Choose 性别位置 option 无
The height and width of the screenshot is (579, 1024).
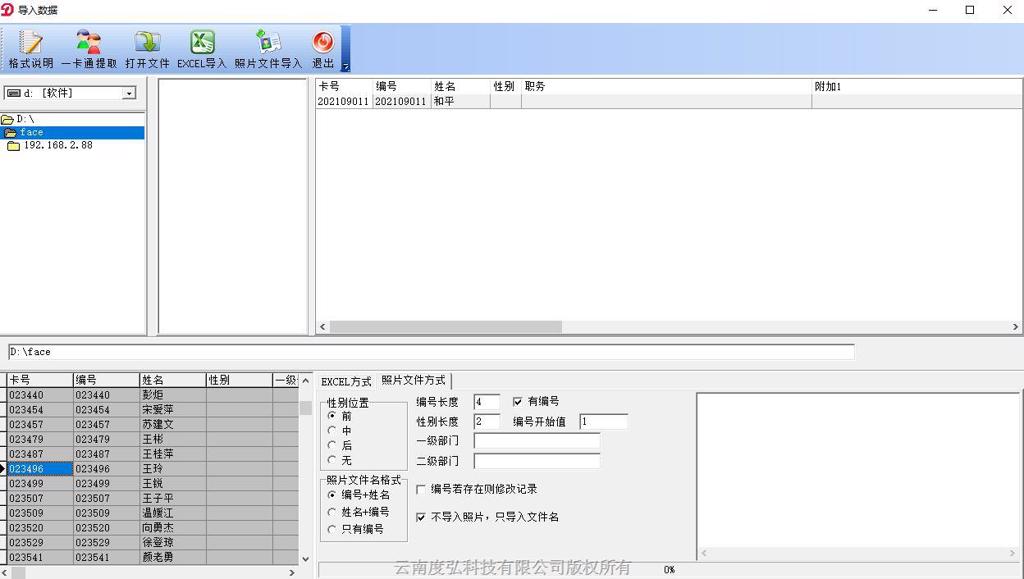[333, 460]
